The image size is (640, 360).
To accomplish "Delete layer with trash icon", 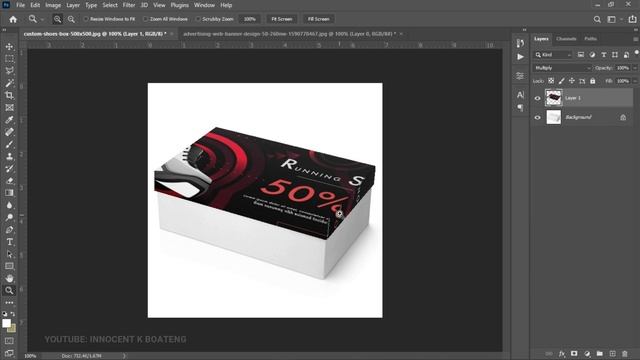I will point(624,353).
